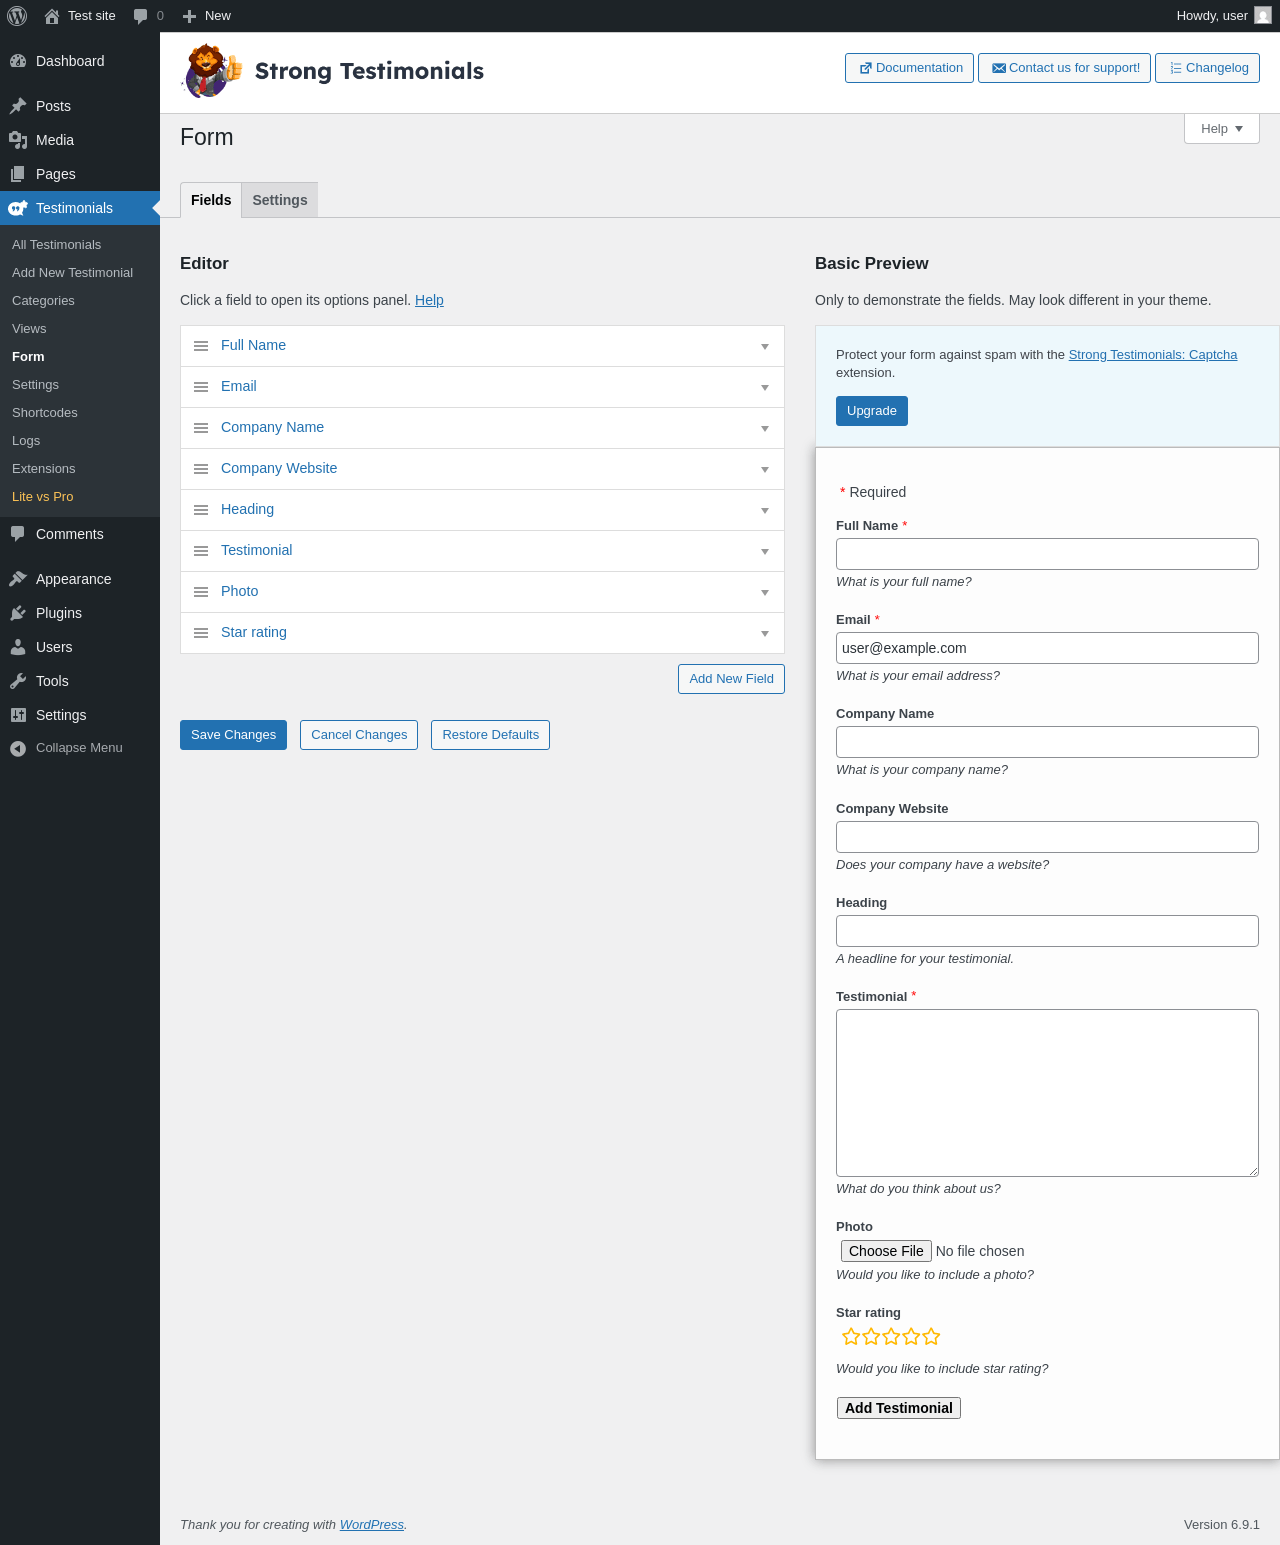Click the Users person icon

click(x=18, y=647)
